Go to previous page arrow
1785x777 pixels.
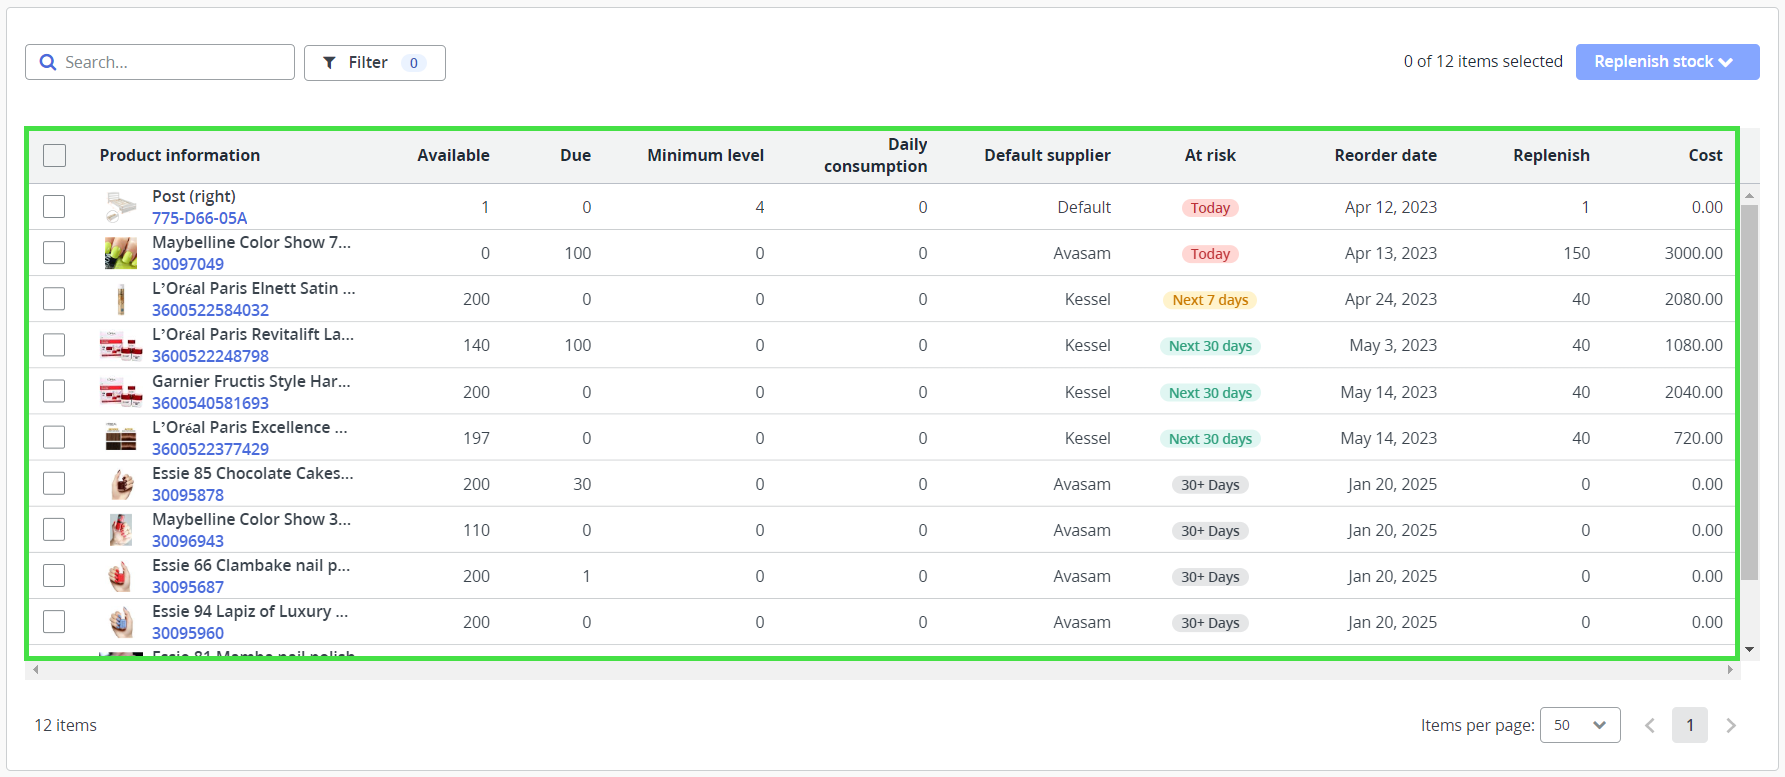tap(1649, 725)
